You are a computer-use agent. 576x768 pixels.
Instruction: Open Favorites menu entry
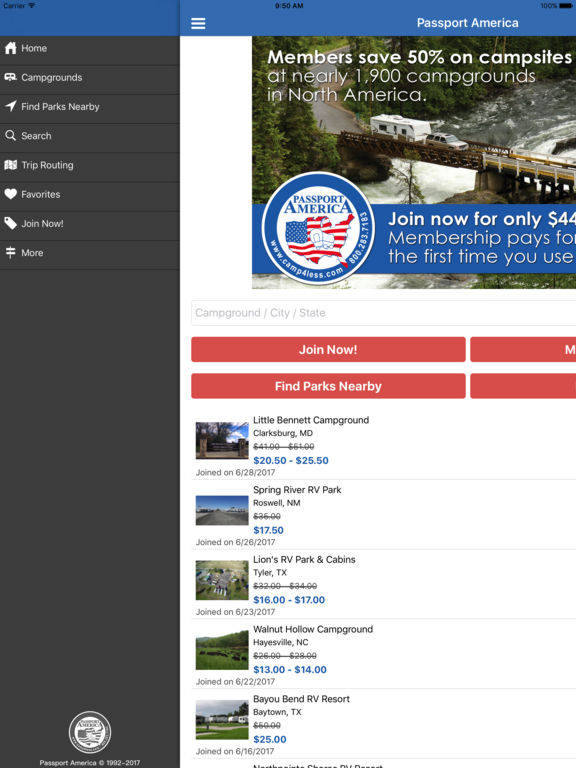click(x=90, y=194)
